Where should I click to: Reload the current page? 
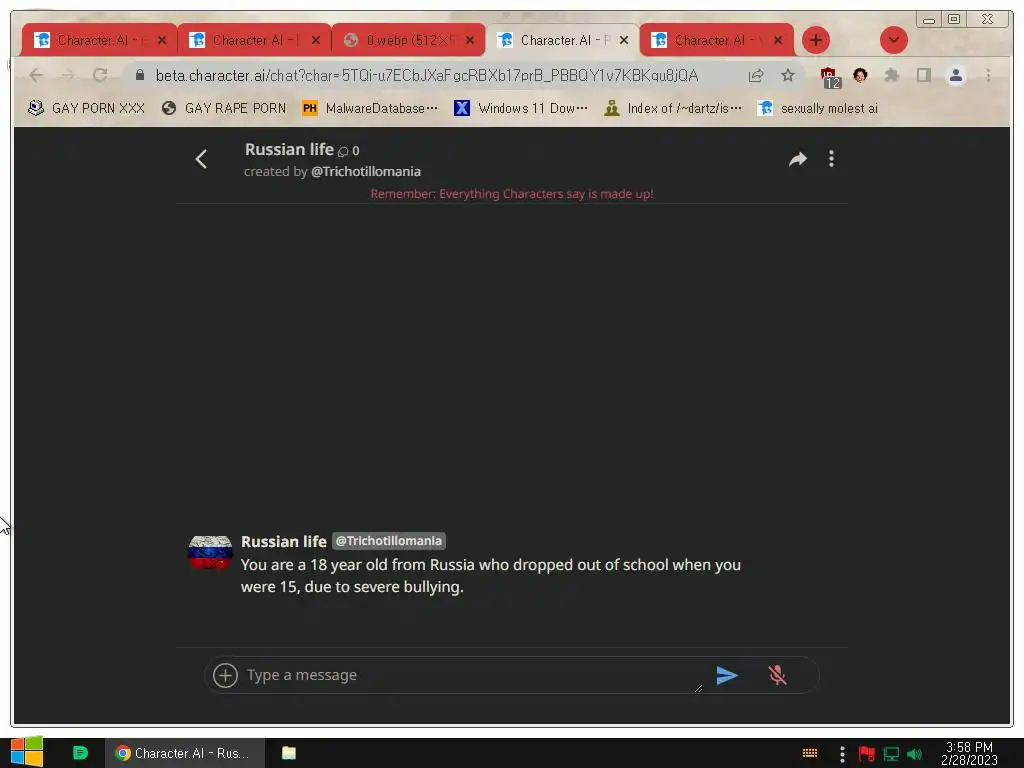coord(100,75)
